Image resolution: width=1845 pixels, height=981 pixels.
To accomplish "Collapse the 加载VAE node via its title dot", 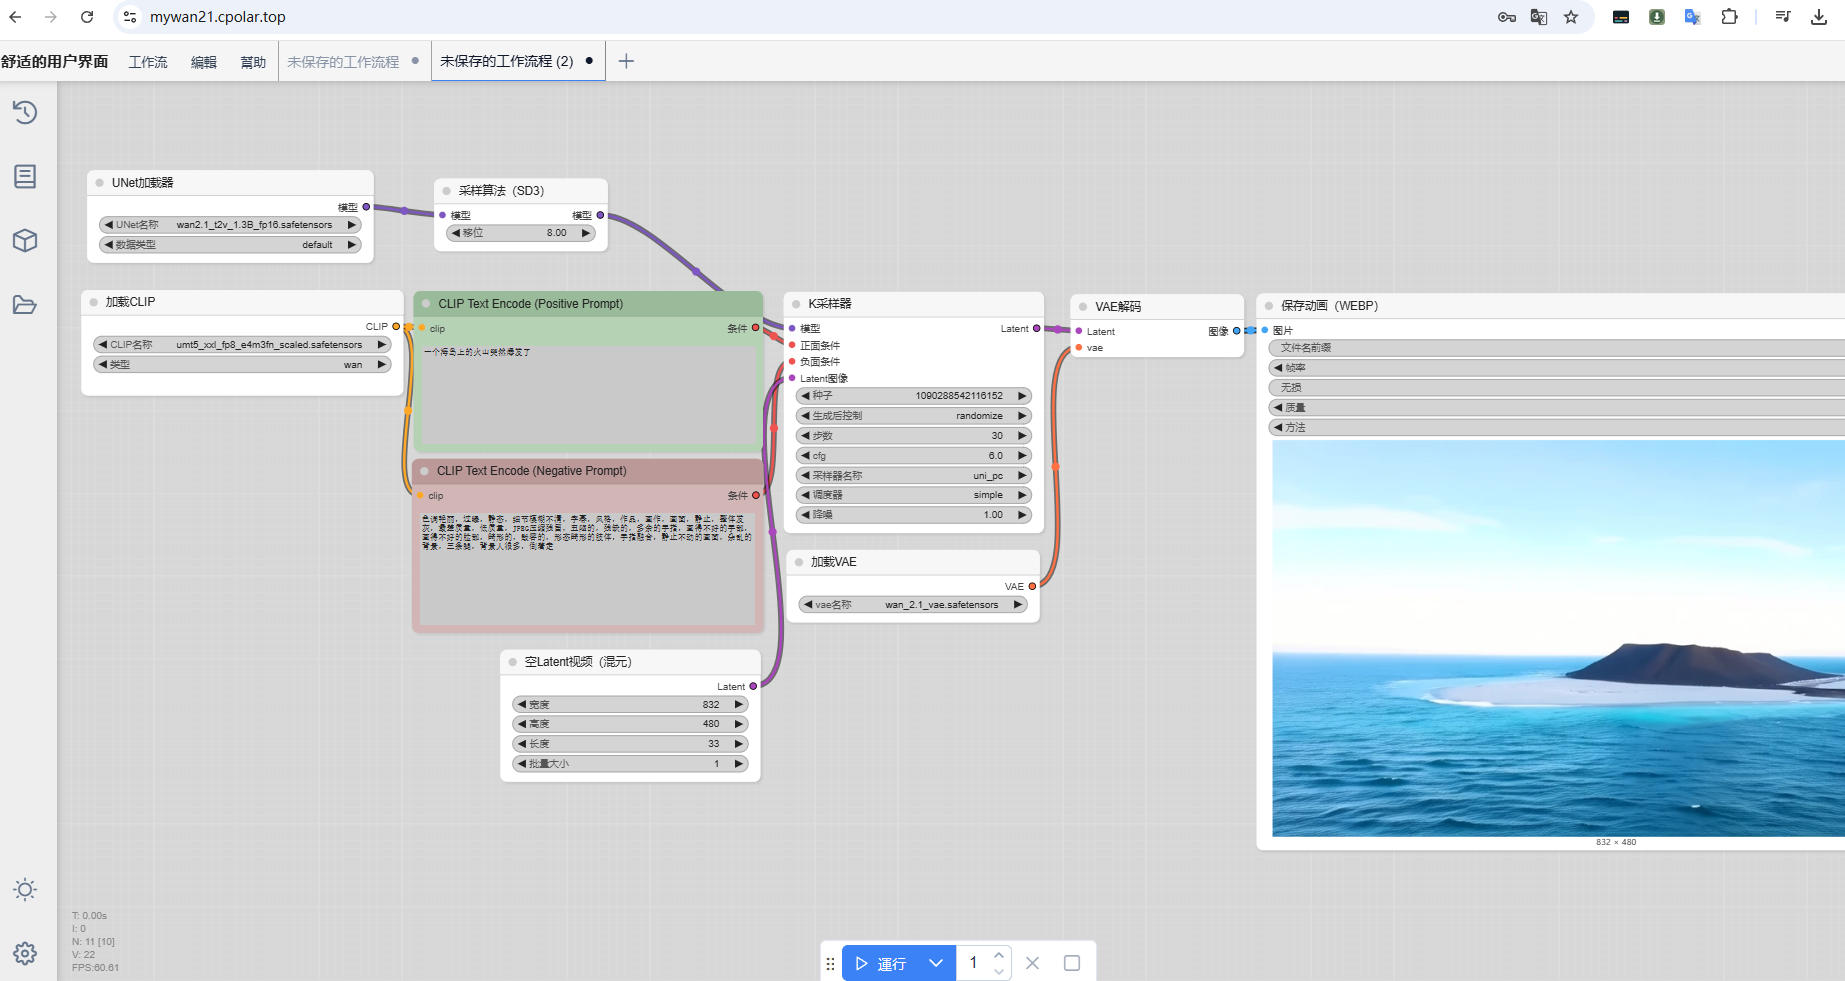I will 799,562.
